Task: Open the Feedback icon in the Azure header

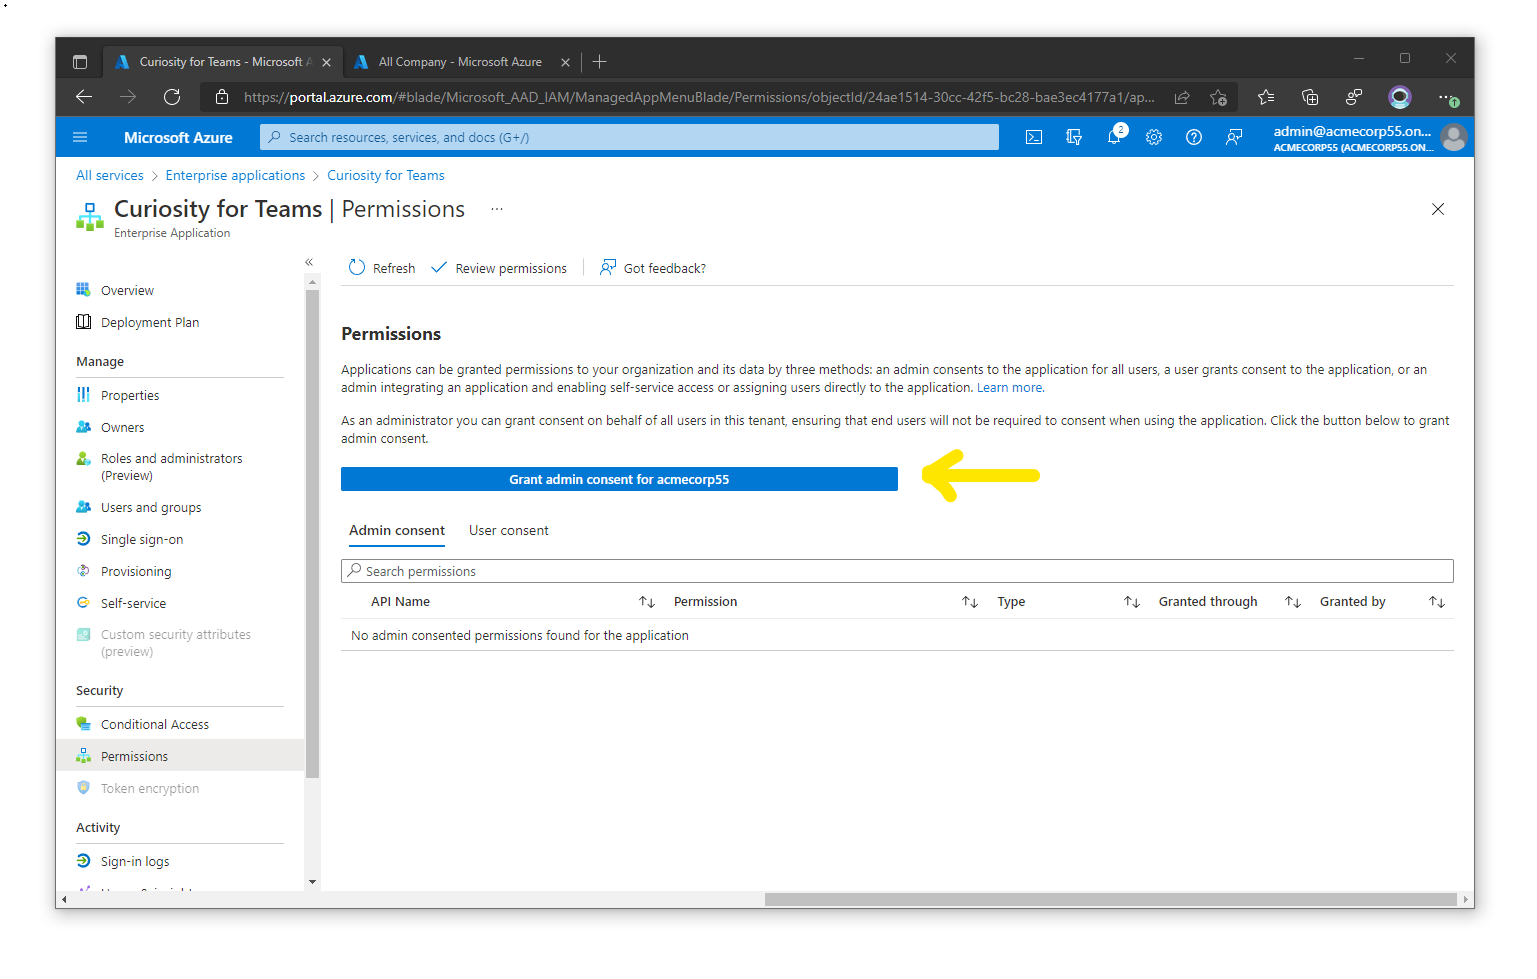Action: (x=1234, y=137)
